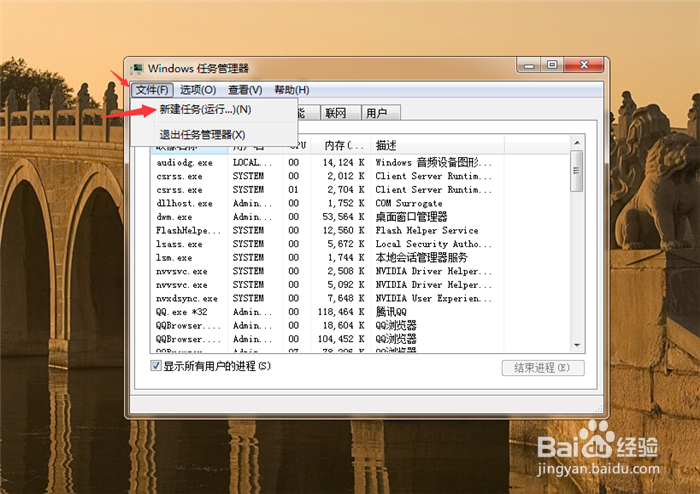Close the Task Manager window
700x494 pixels.
coord(584,65)
